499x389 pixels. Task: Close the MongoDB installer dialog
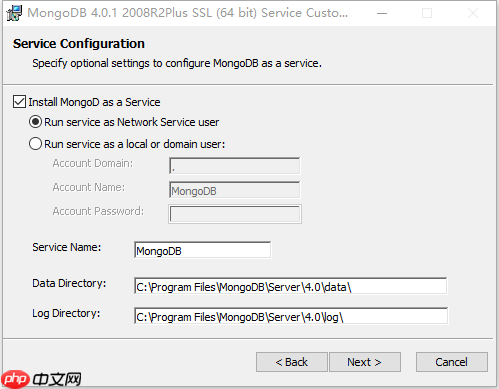[473, 13]
